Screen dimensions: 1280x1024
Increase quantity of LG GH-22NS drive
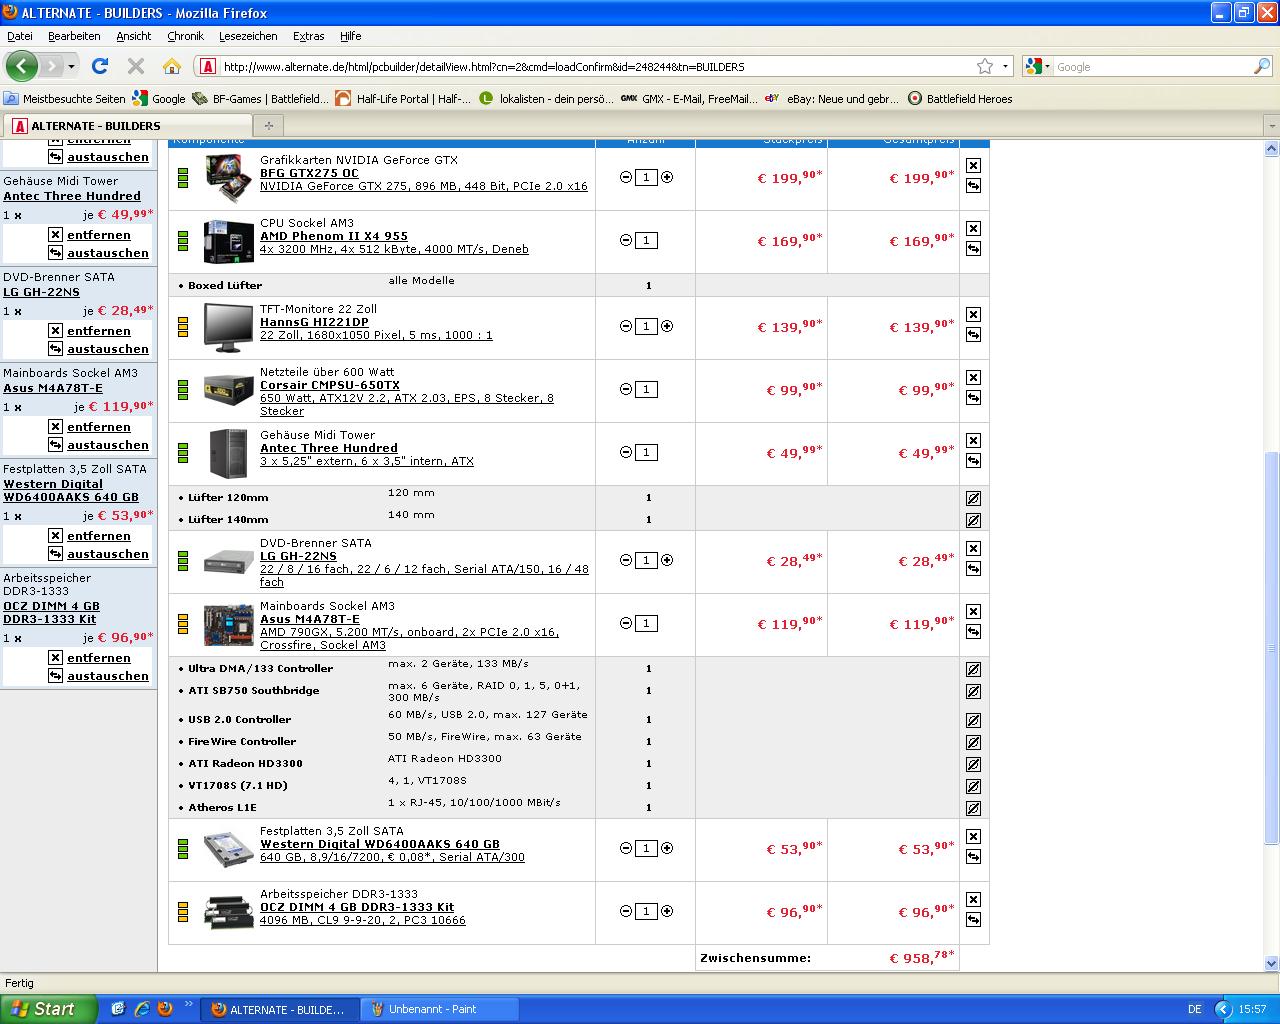pyautogui.click(x=667, y=560)
